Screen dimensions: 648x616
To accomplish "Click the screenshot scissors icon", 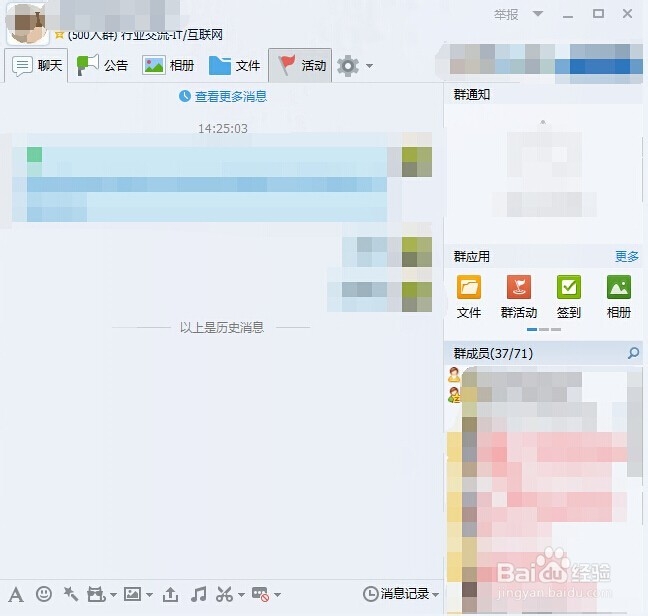I will click(224, 595).
